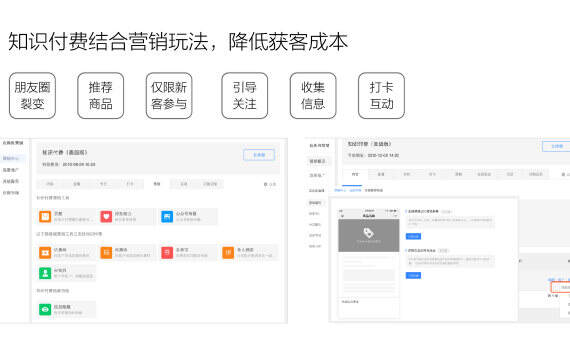Screen dimensions: 570x360
Task: Select the 仅限新客参与 rounded tile
Action: pos(169,96)
